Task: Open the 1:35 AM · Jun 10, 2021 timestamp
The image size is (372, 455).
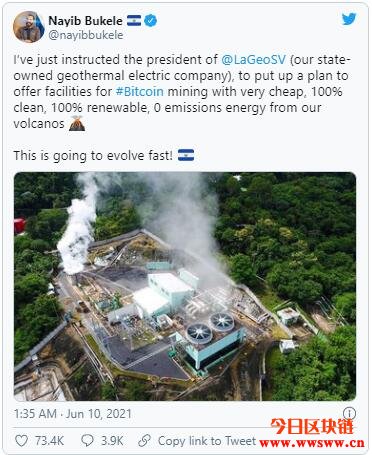Action: (x=73, y=414)
